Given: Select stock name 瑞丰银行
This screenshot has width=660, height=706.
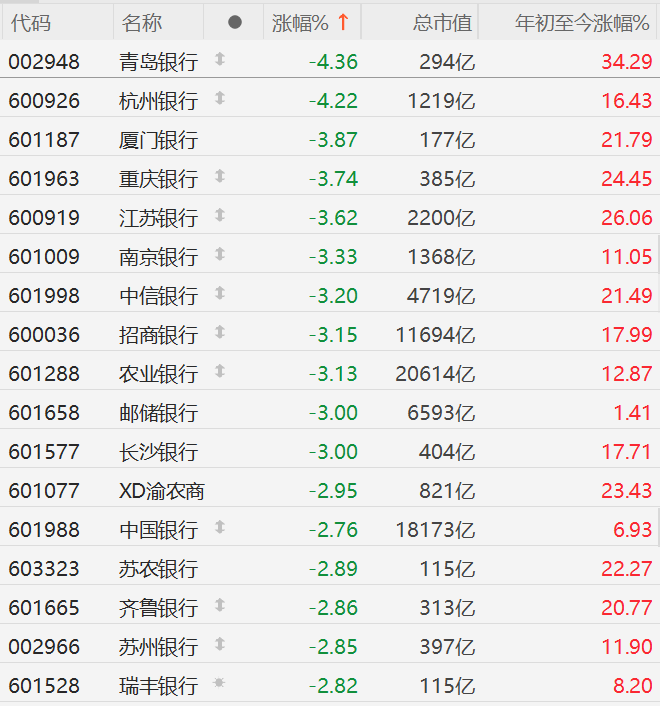Looking at the screenshot, I should coord(158,686).
